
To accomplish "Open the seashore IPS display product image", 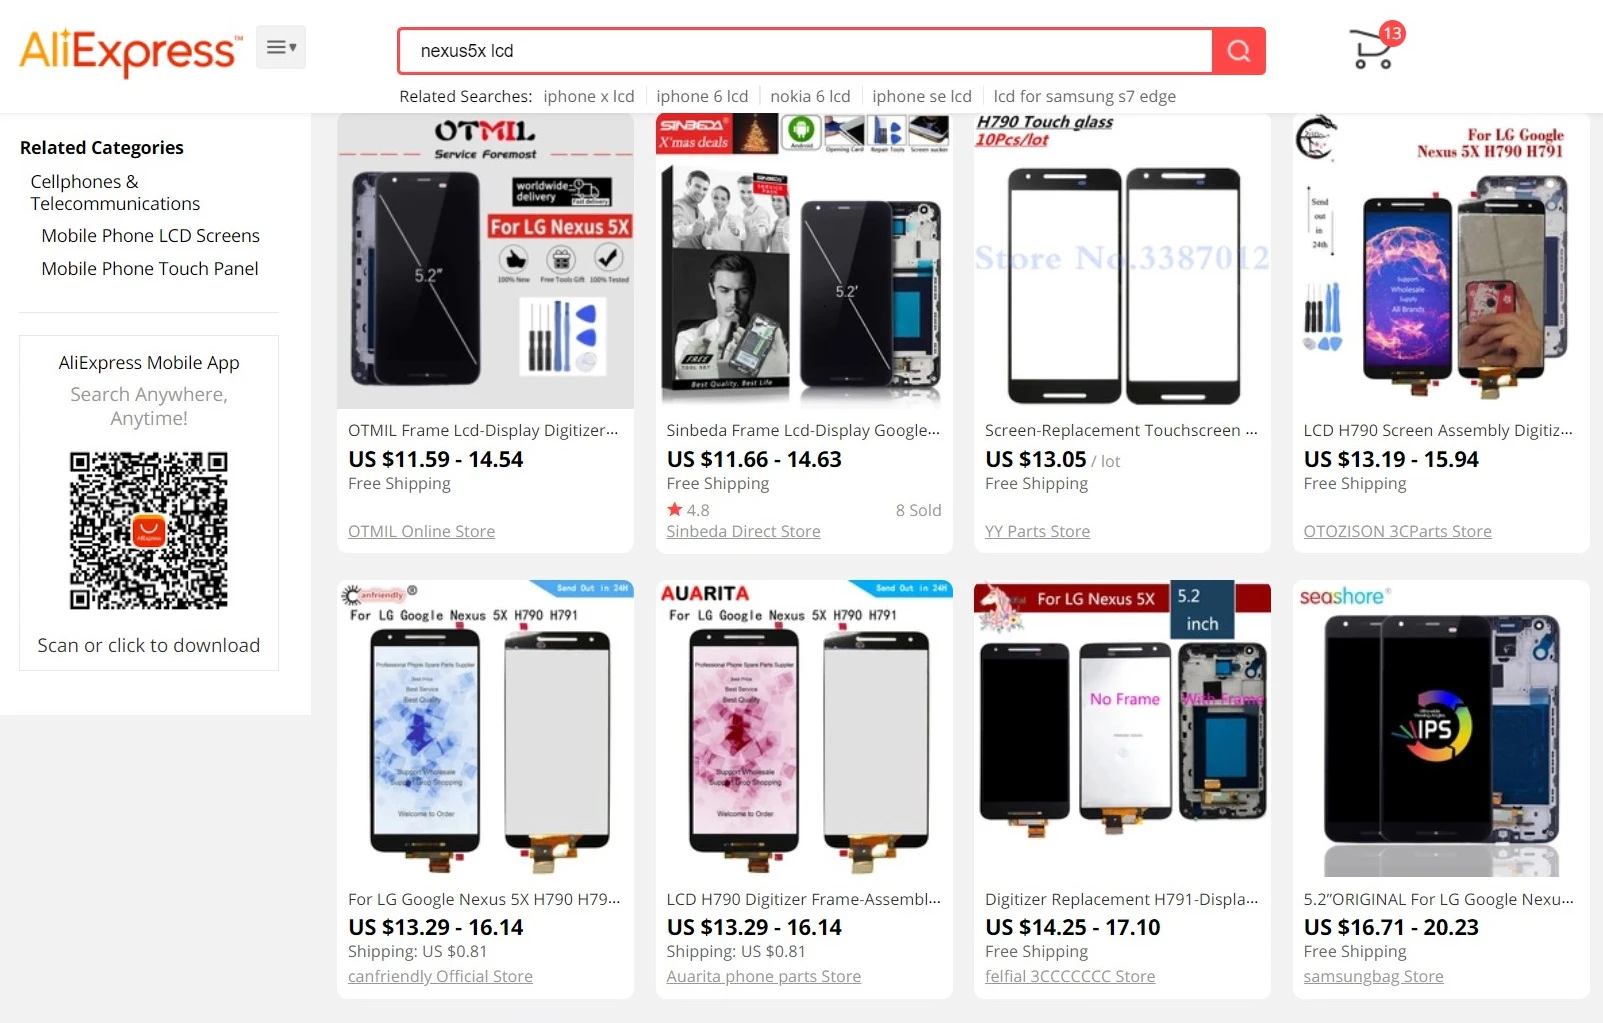I will [x=1441, y=729].
